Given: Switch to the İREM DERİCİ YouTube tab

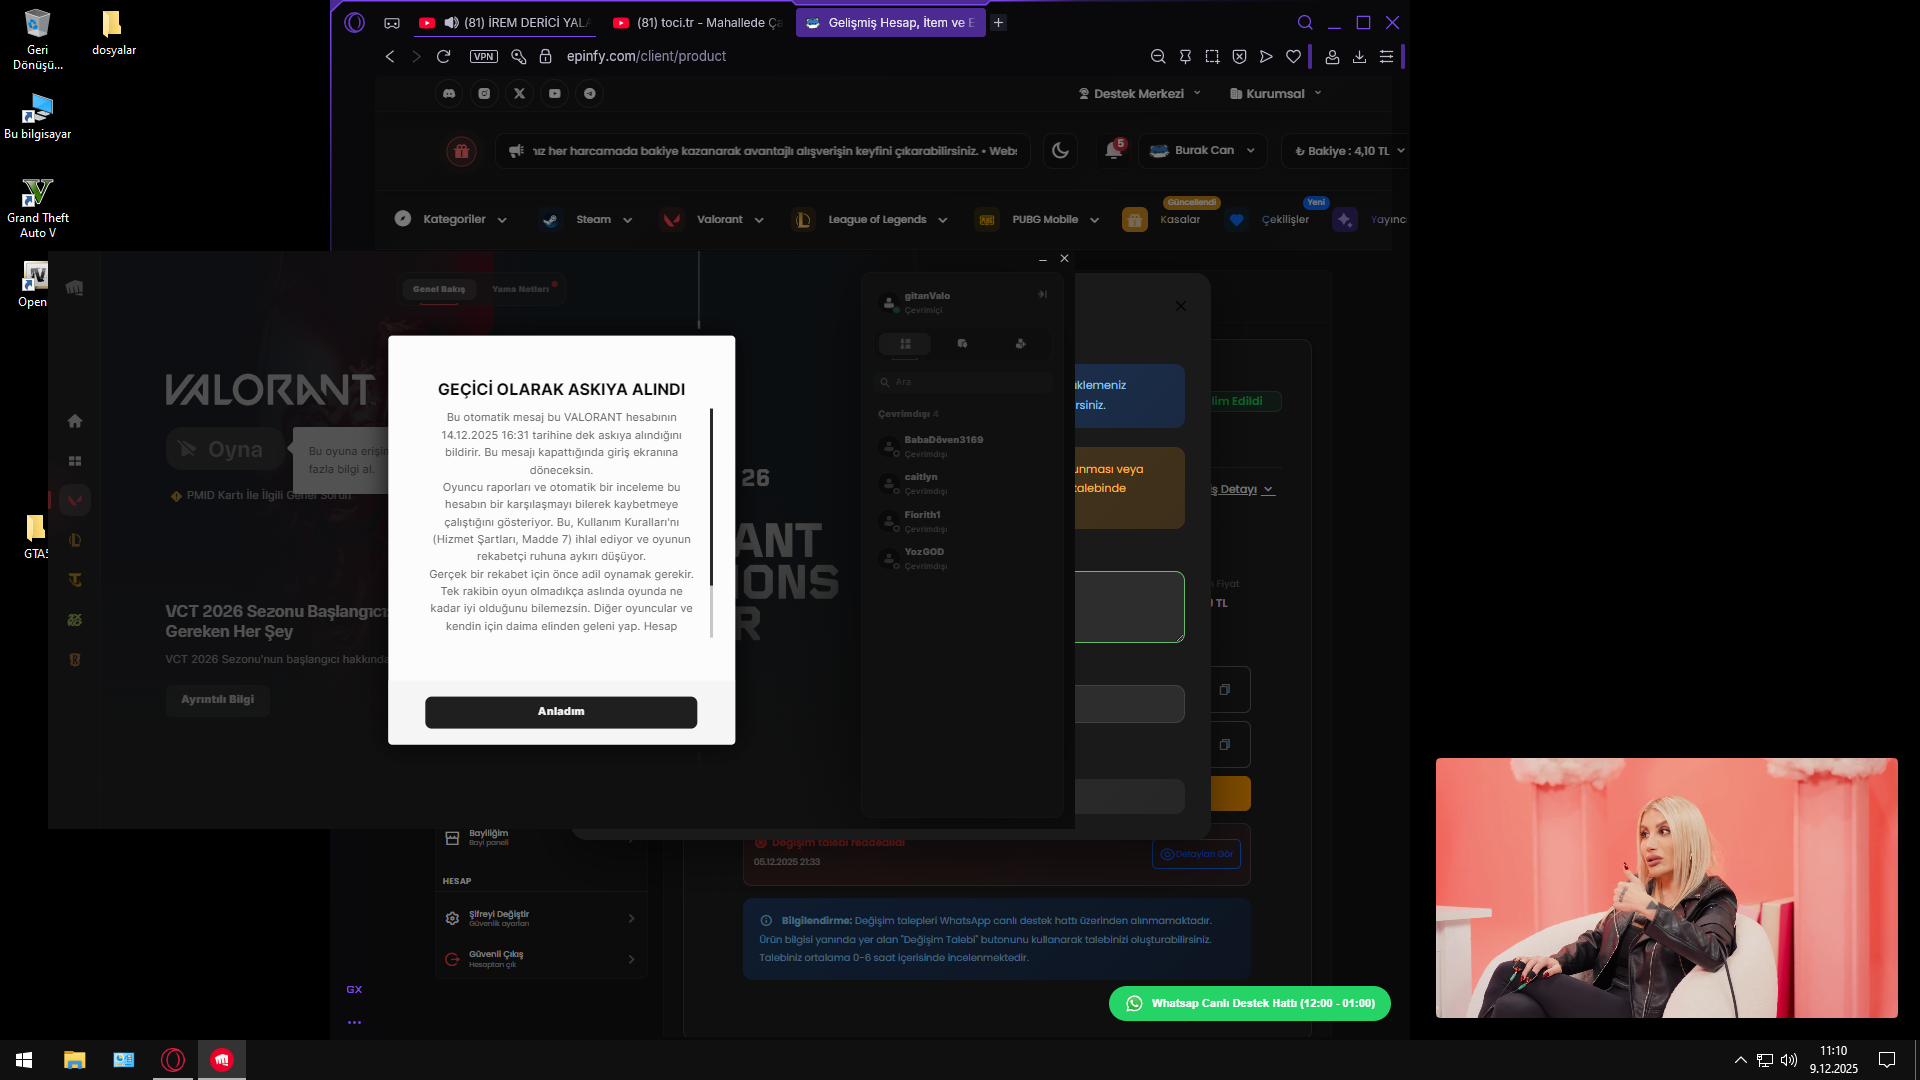Looking at the screenshot, I should (x=505, y=22).
